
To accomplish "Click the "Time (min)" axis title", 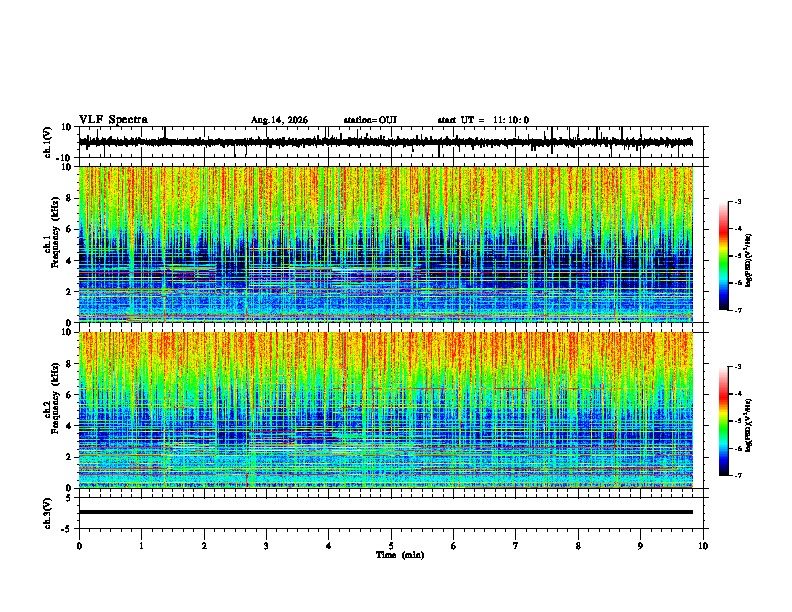I will (400, 555).
